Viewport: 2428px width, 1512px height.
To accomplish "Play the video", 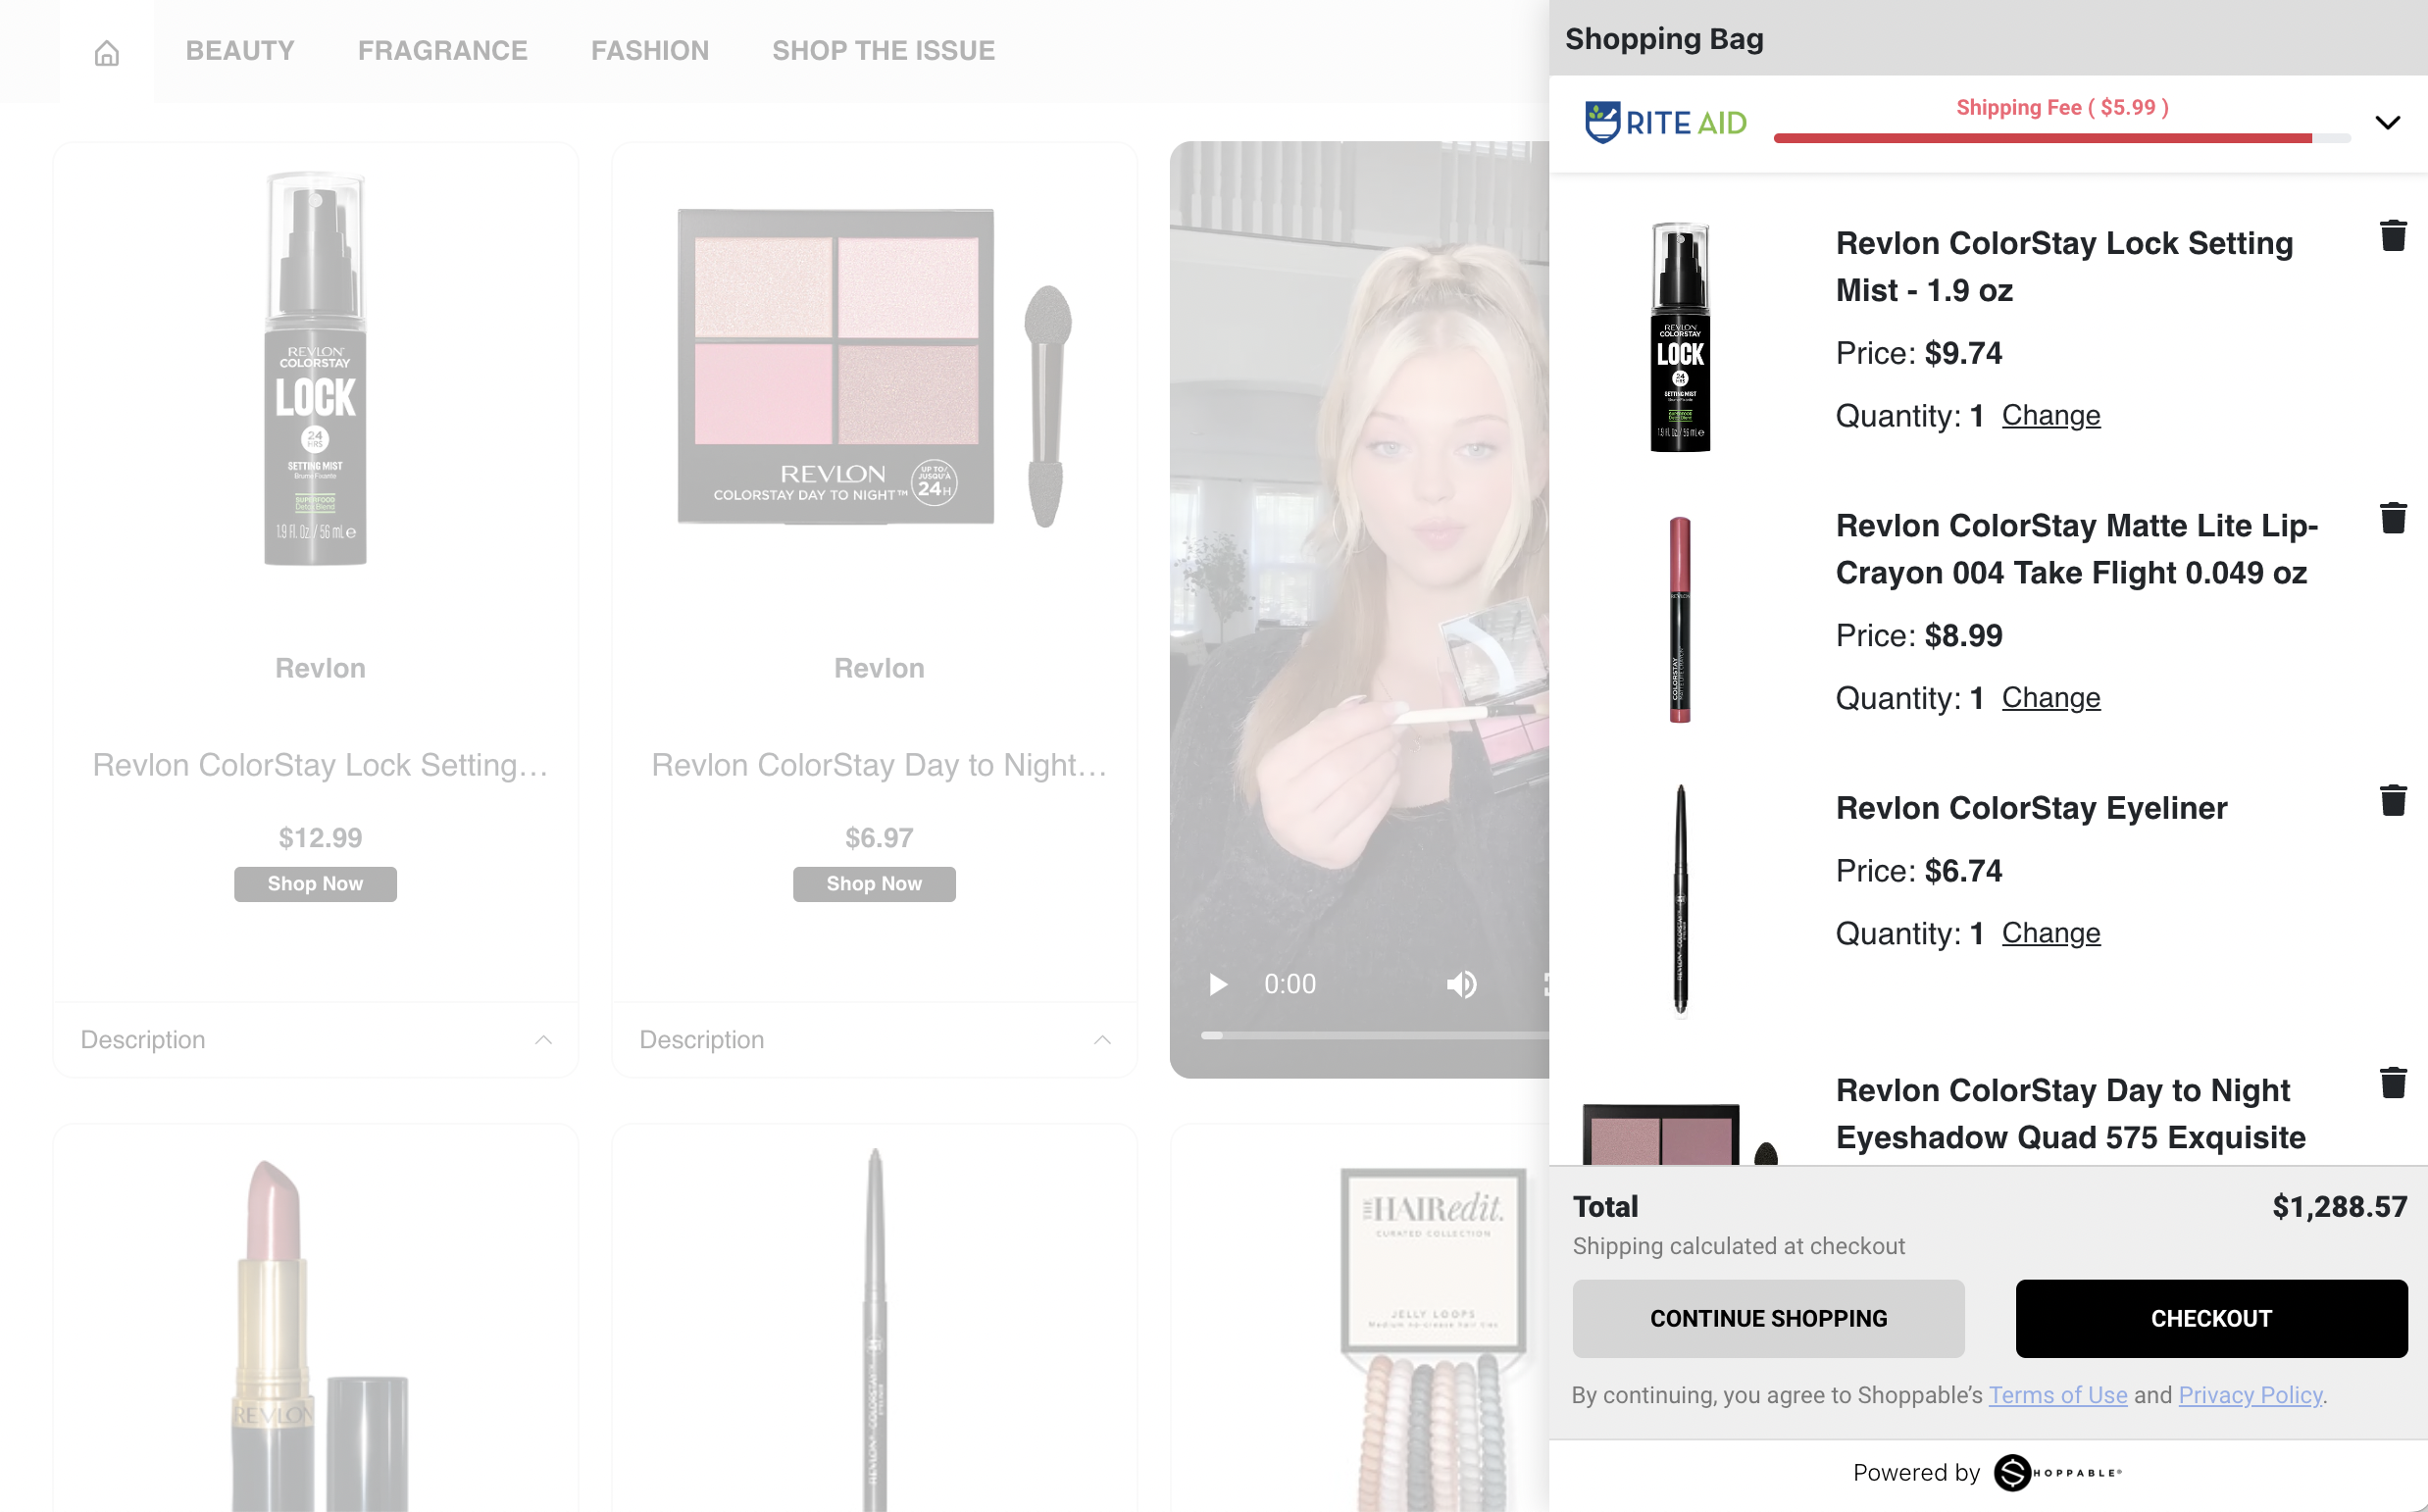I will pos(1217,985).
